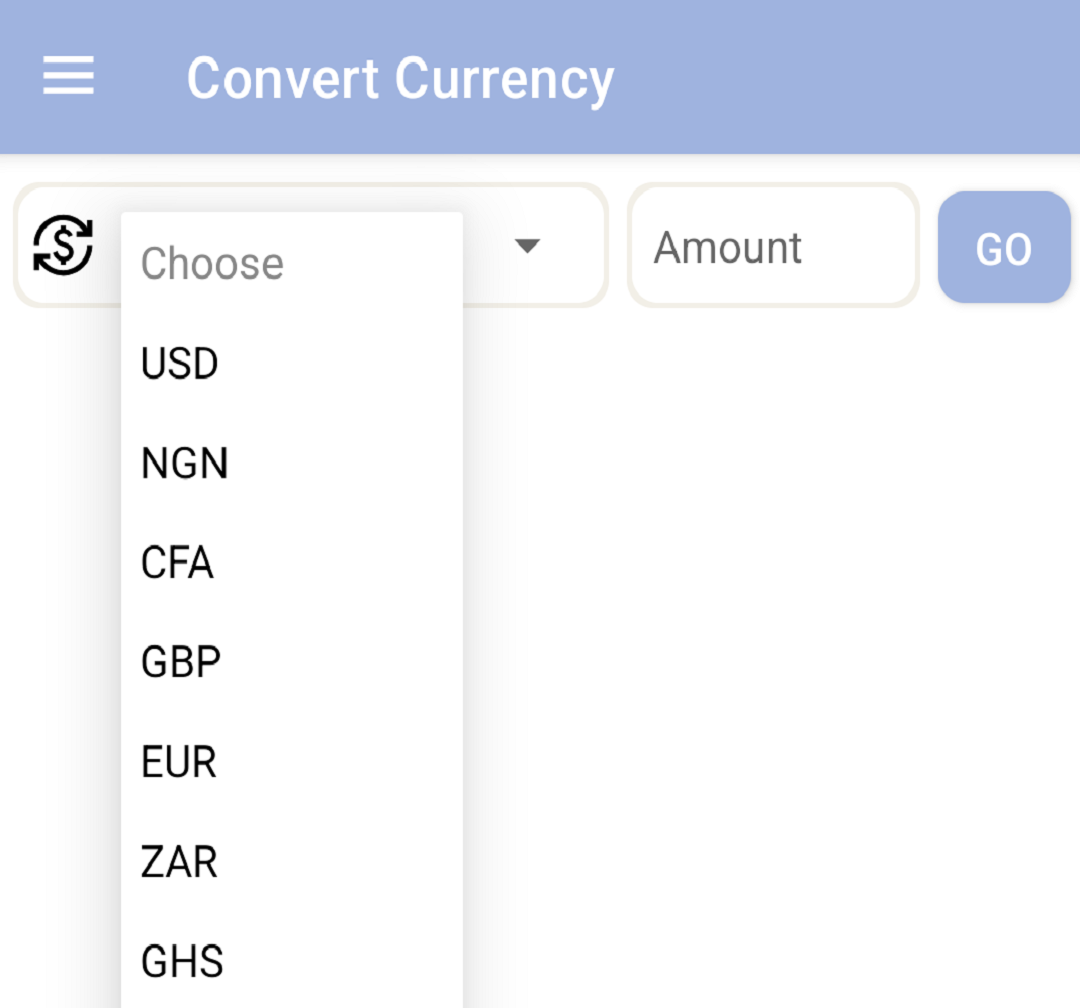
Task: Select the Choose placeholder option
Action: pyautogui.click(x=212, y=264)
